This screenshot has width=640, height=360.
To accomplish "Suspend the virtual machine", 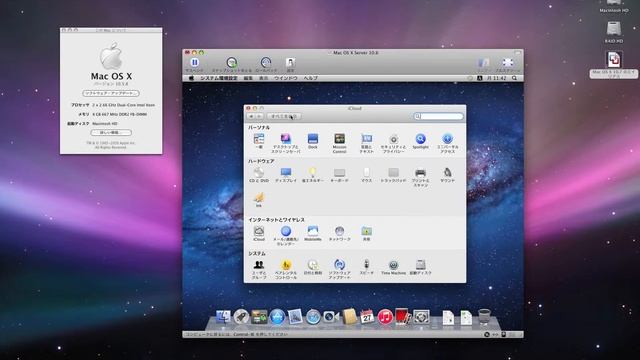I will pyautogui.click(x=194, y=64).
